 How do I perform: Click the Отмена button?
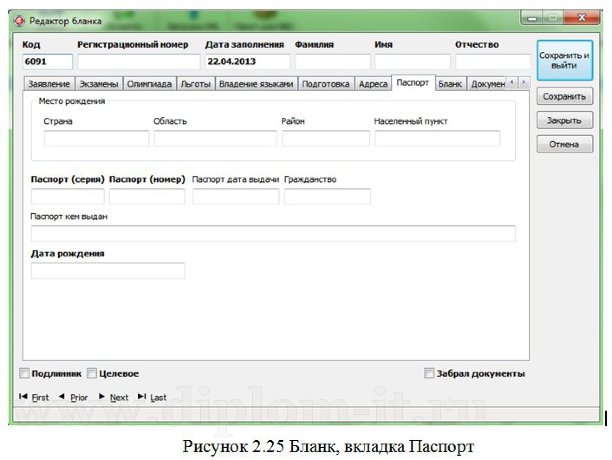[x=564, y=144]
